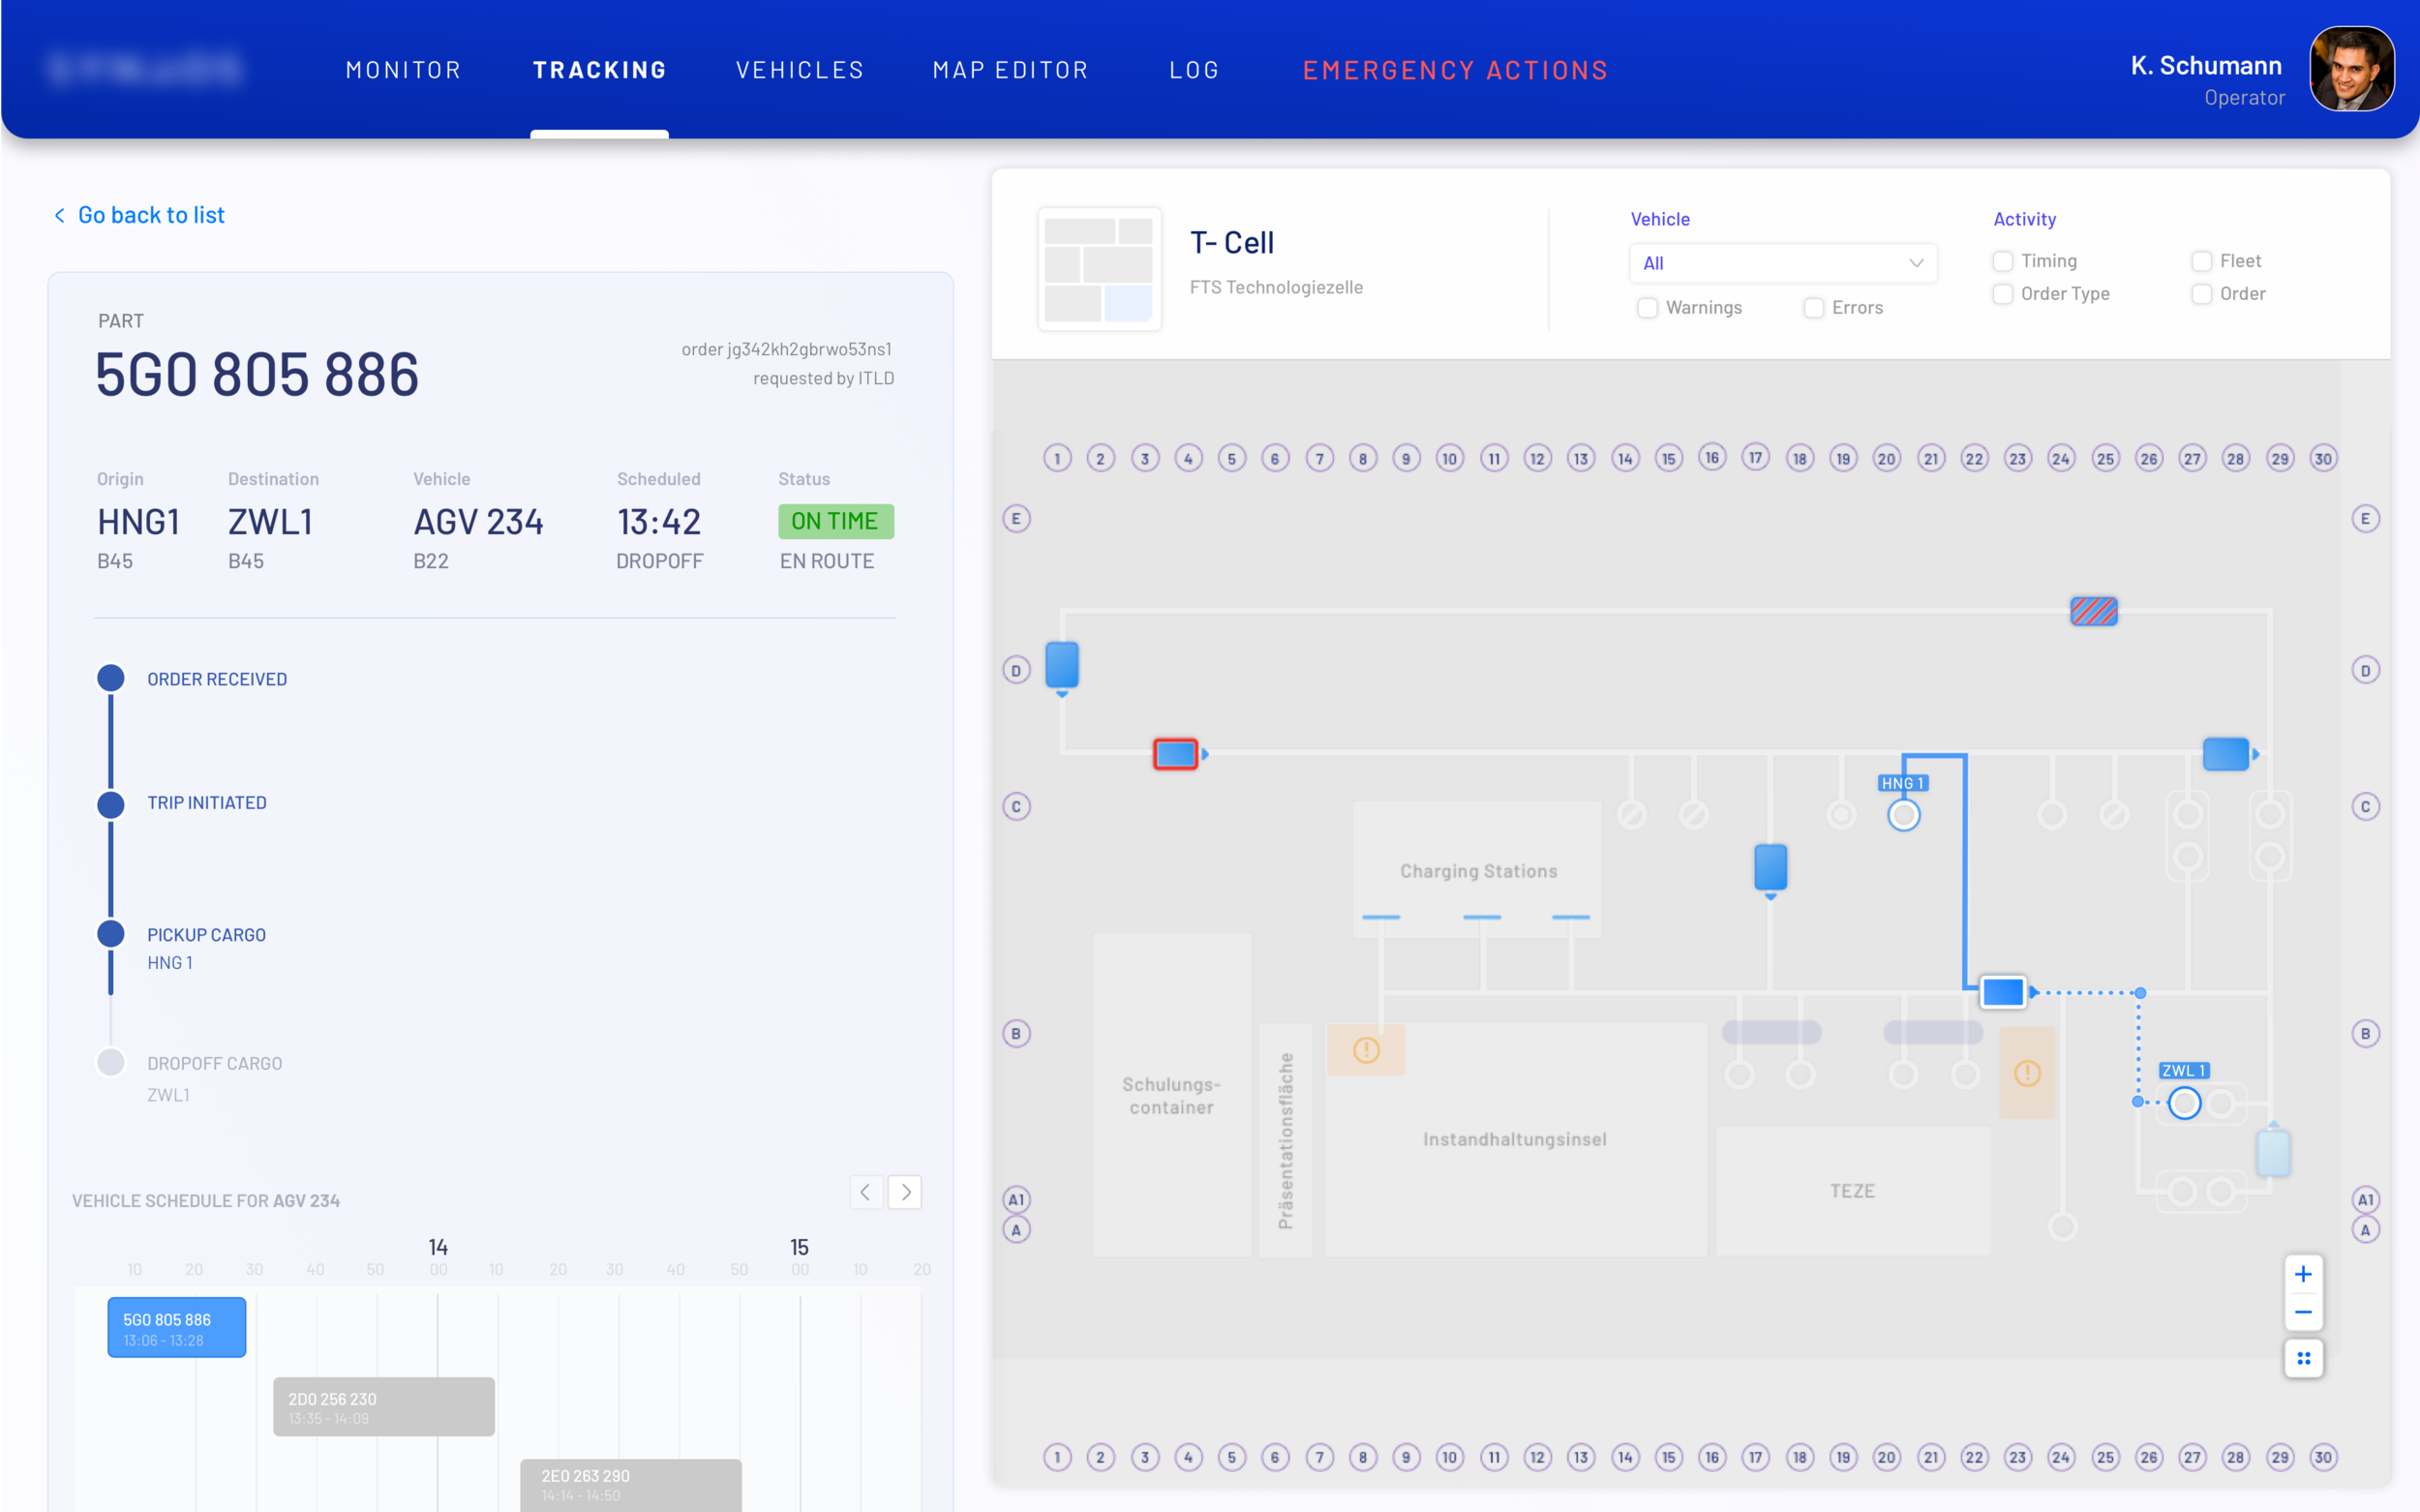
Task: Go to previous schedule page arrow
Action: pyautogui.click(x=866, y=1192)
